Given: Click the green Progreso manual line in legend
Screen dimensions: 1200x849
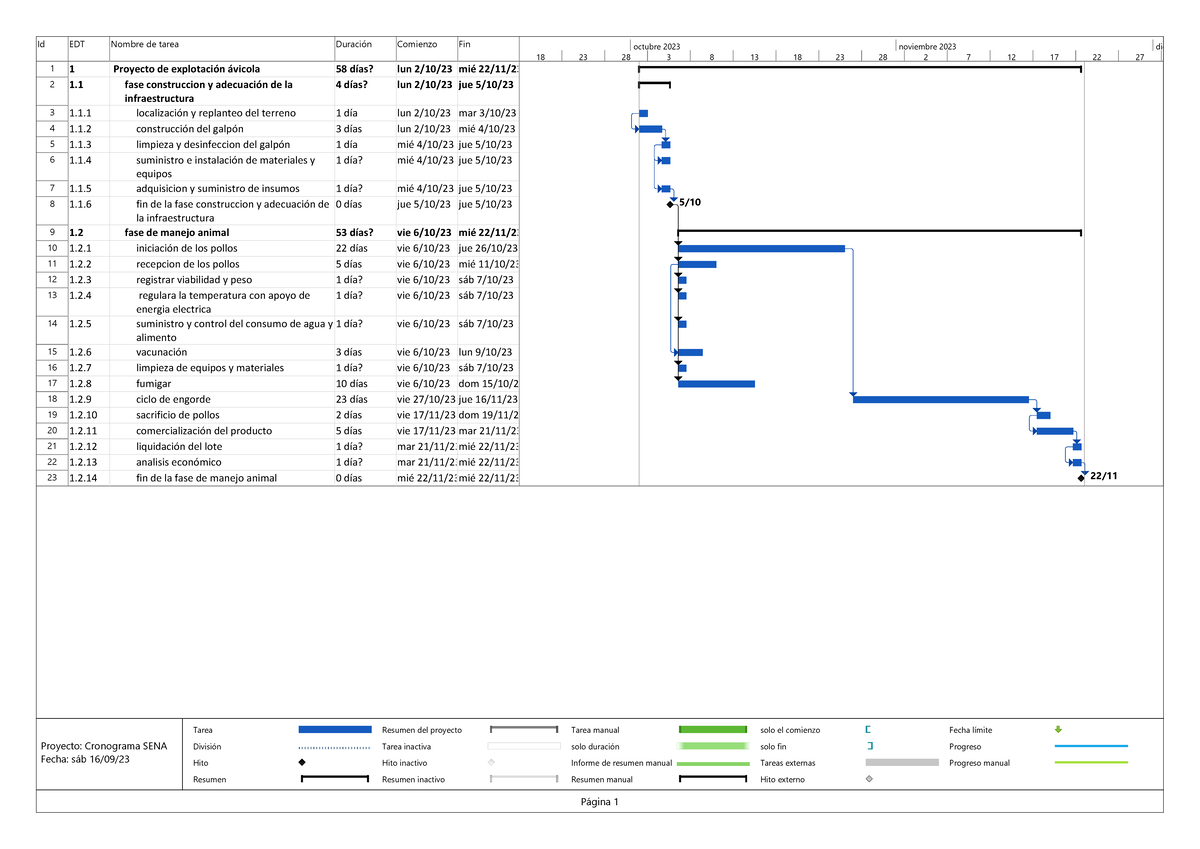Looking at the screenshot, I should tap(1091, 763).
